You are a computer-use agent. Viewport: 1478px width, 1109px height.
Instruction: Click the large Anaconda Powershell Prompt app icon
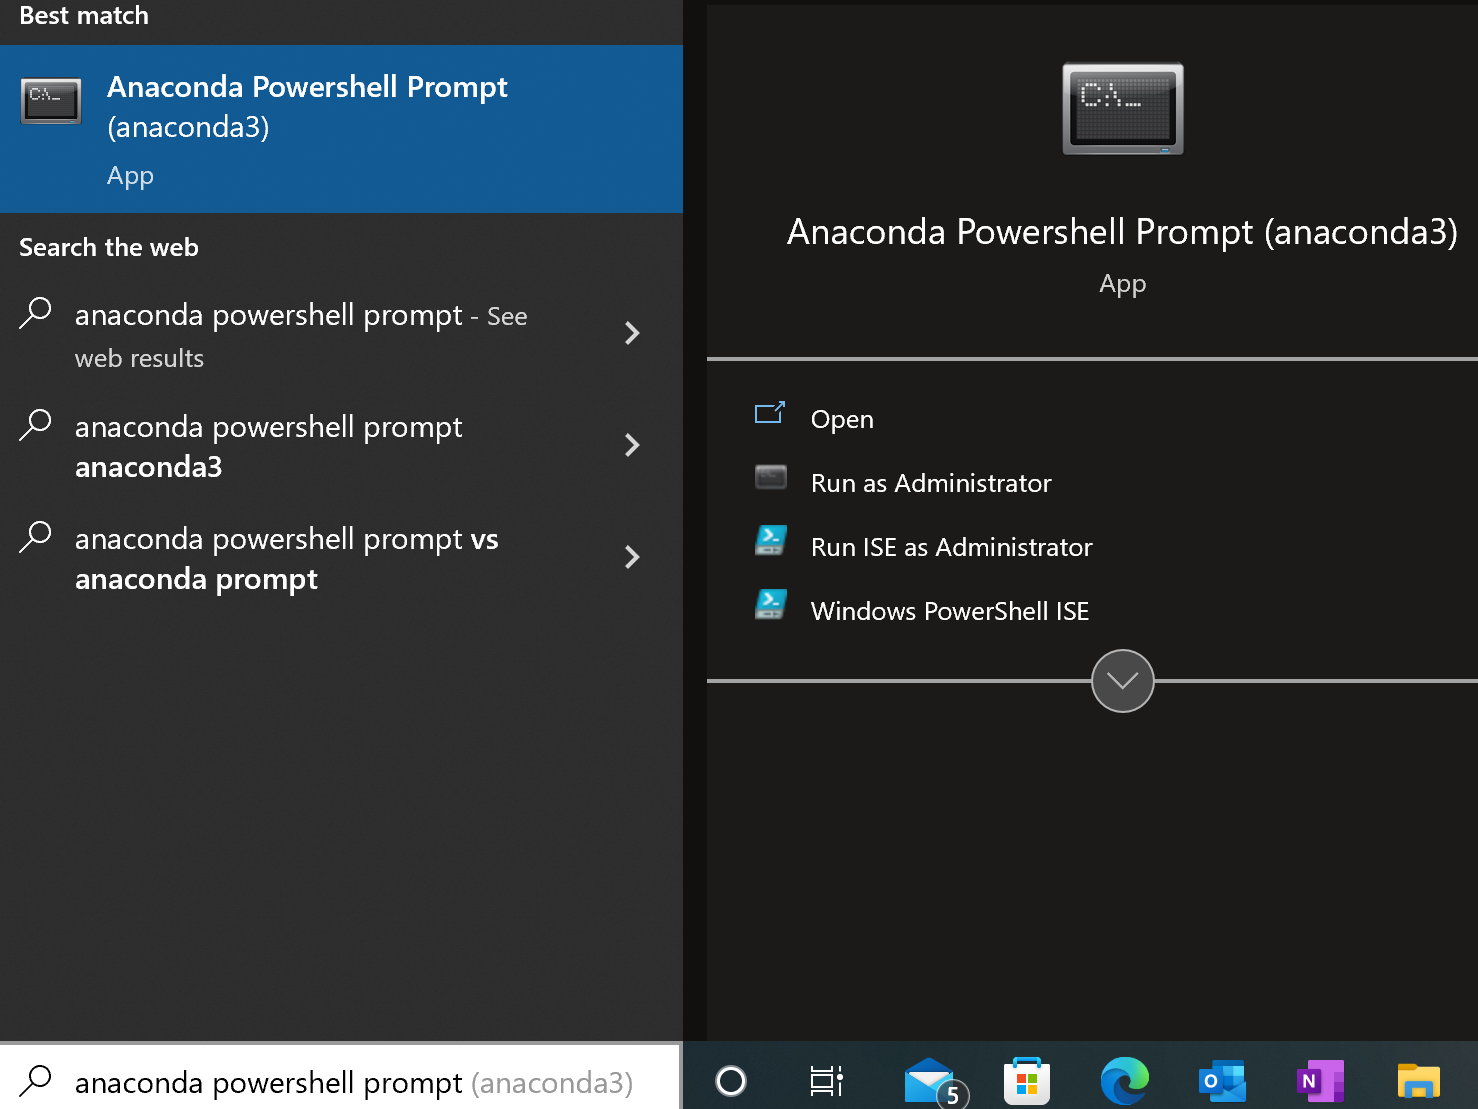[x=1123, y=109]
